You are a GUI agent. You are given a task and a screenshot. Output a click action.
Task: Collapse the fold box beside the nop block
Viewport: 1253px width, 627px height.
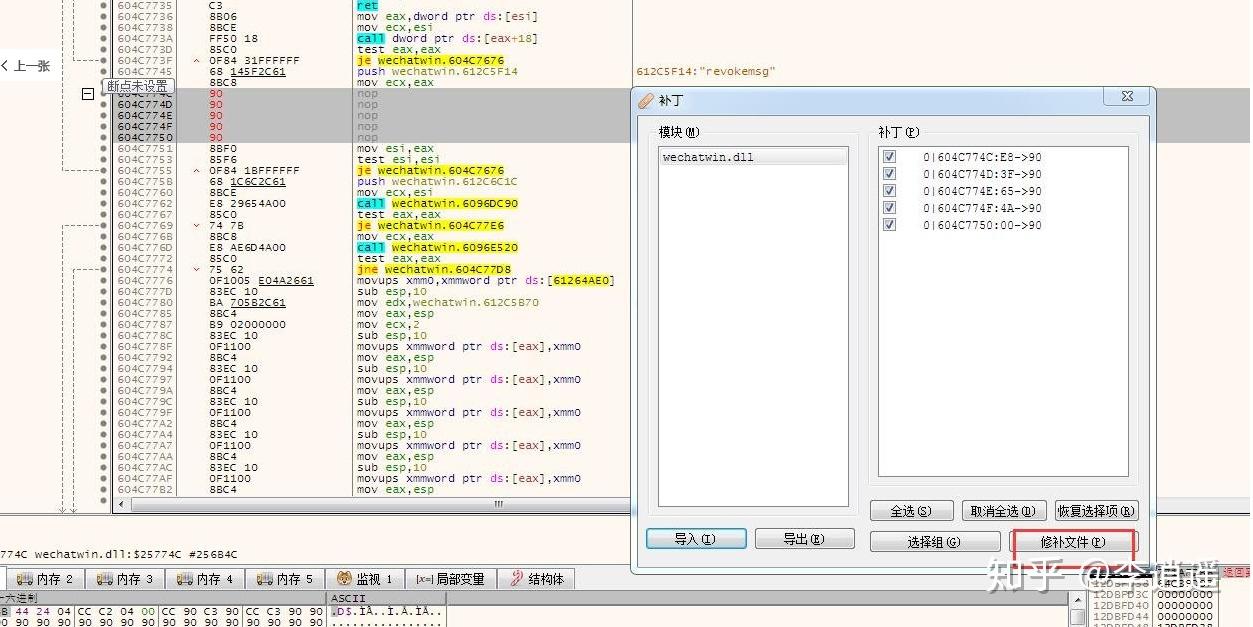click(x=88, y=94)
